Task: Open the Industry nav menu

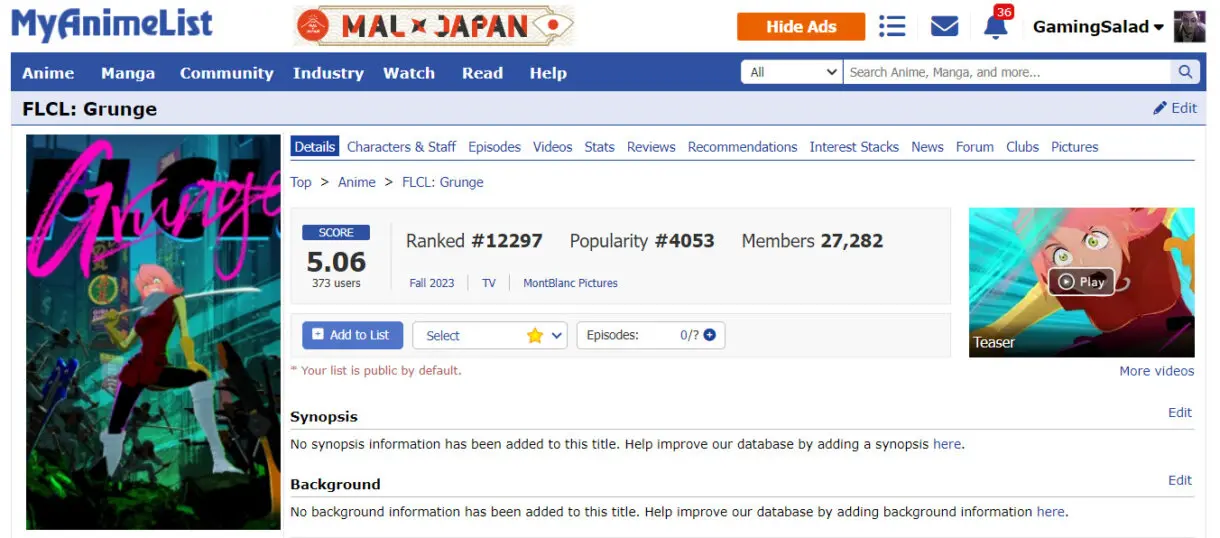Action: pyautogui.click(x=328, y=73)
